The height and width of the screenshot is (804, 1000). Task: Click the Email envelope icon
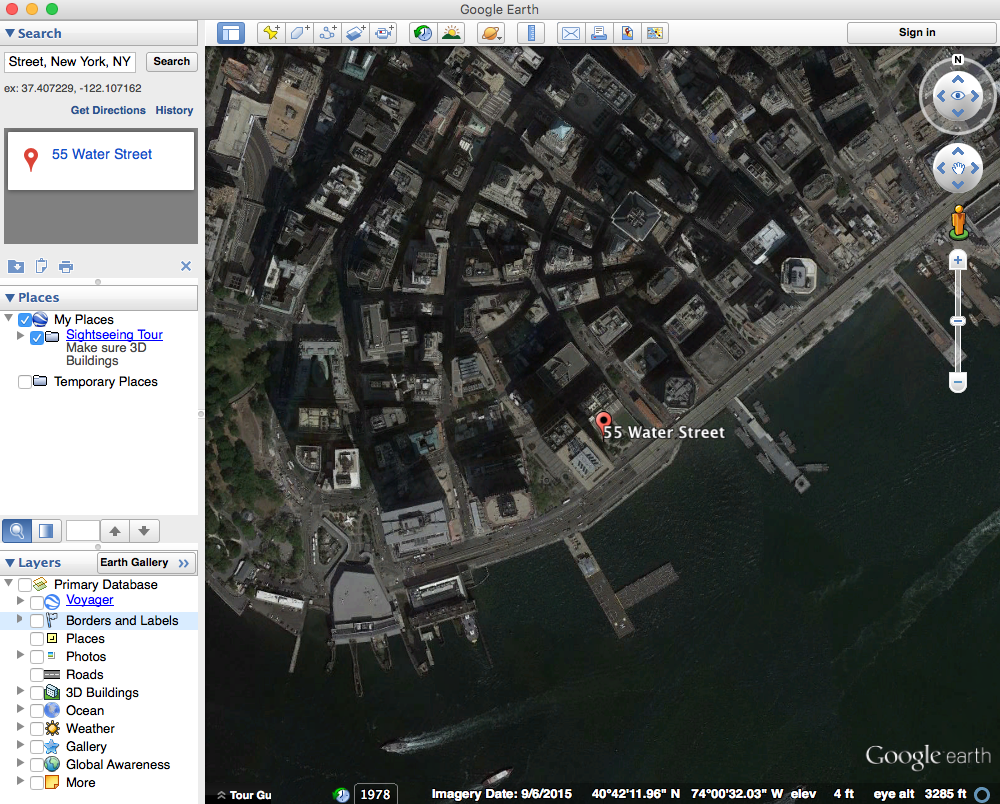570,33
